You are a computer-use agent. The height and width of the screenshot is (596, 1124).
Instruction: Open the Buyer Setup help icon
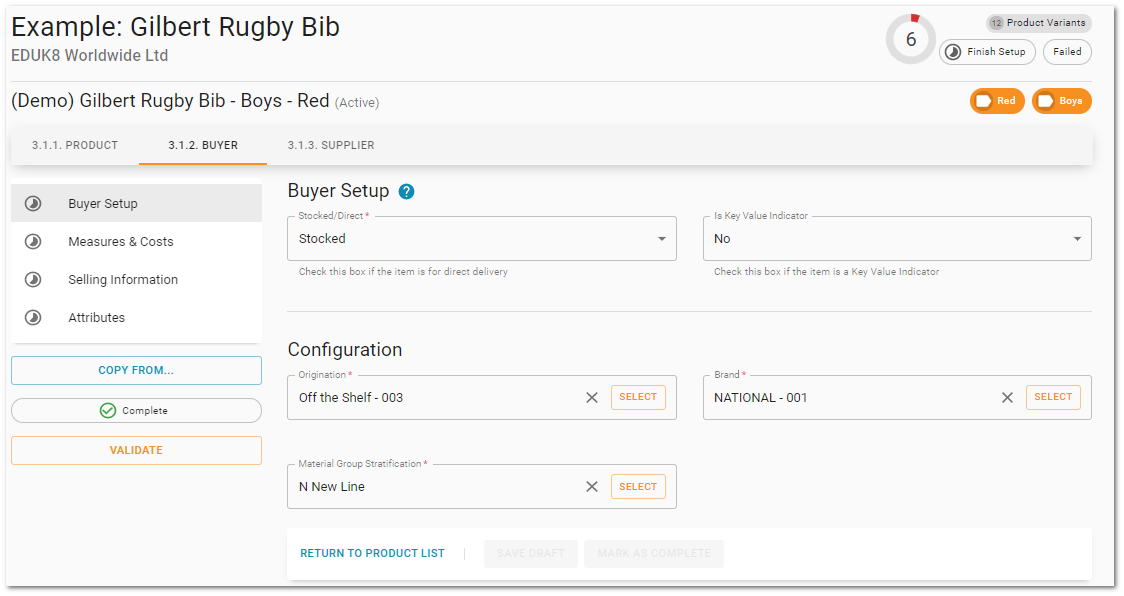click(x=406, y=191)
